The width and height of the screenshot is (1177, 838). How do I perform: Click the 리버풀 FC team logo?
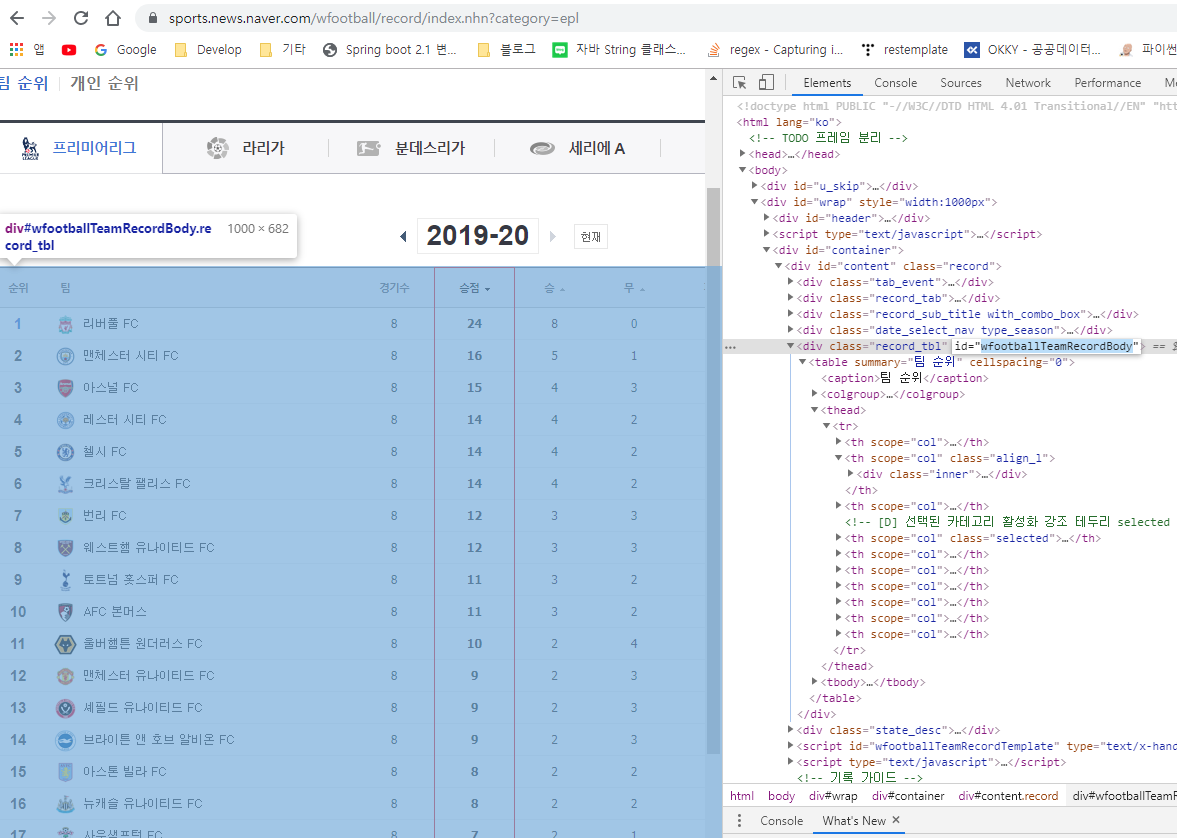tap(65, 324)
